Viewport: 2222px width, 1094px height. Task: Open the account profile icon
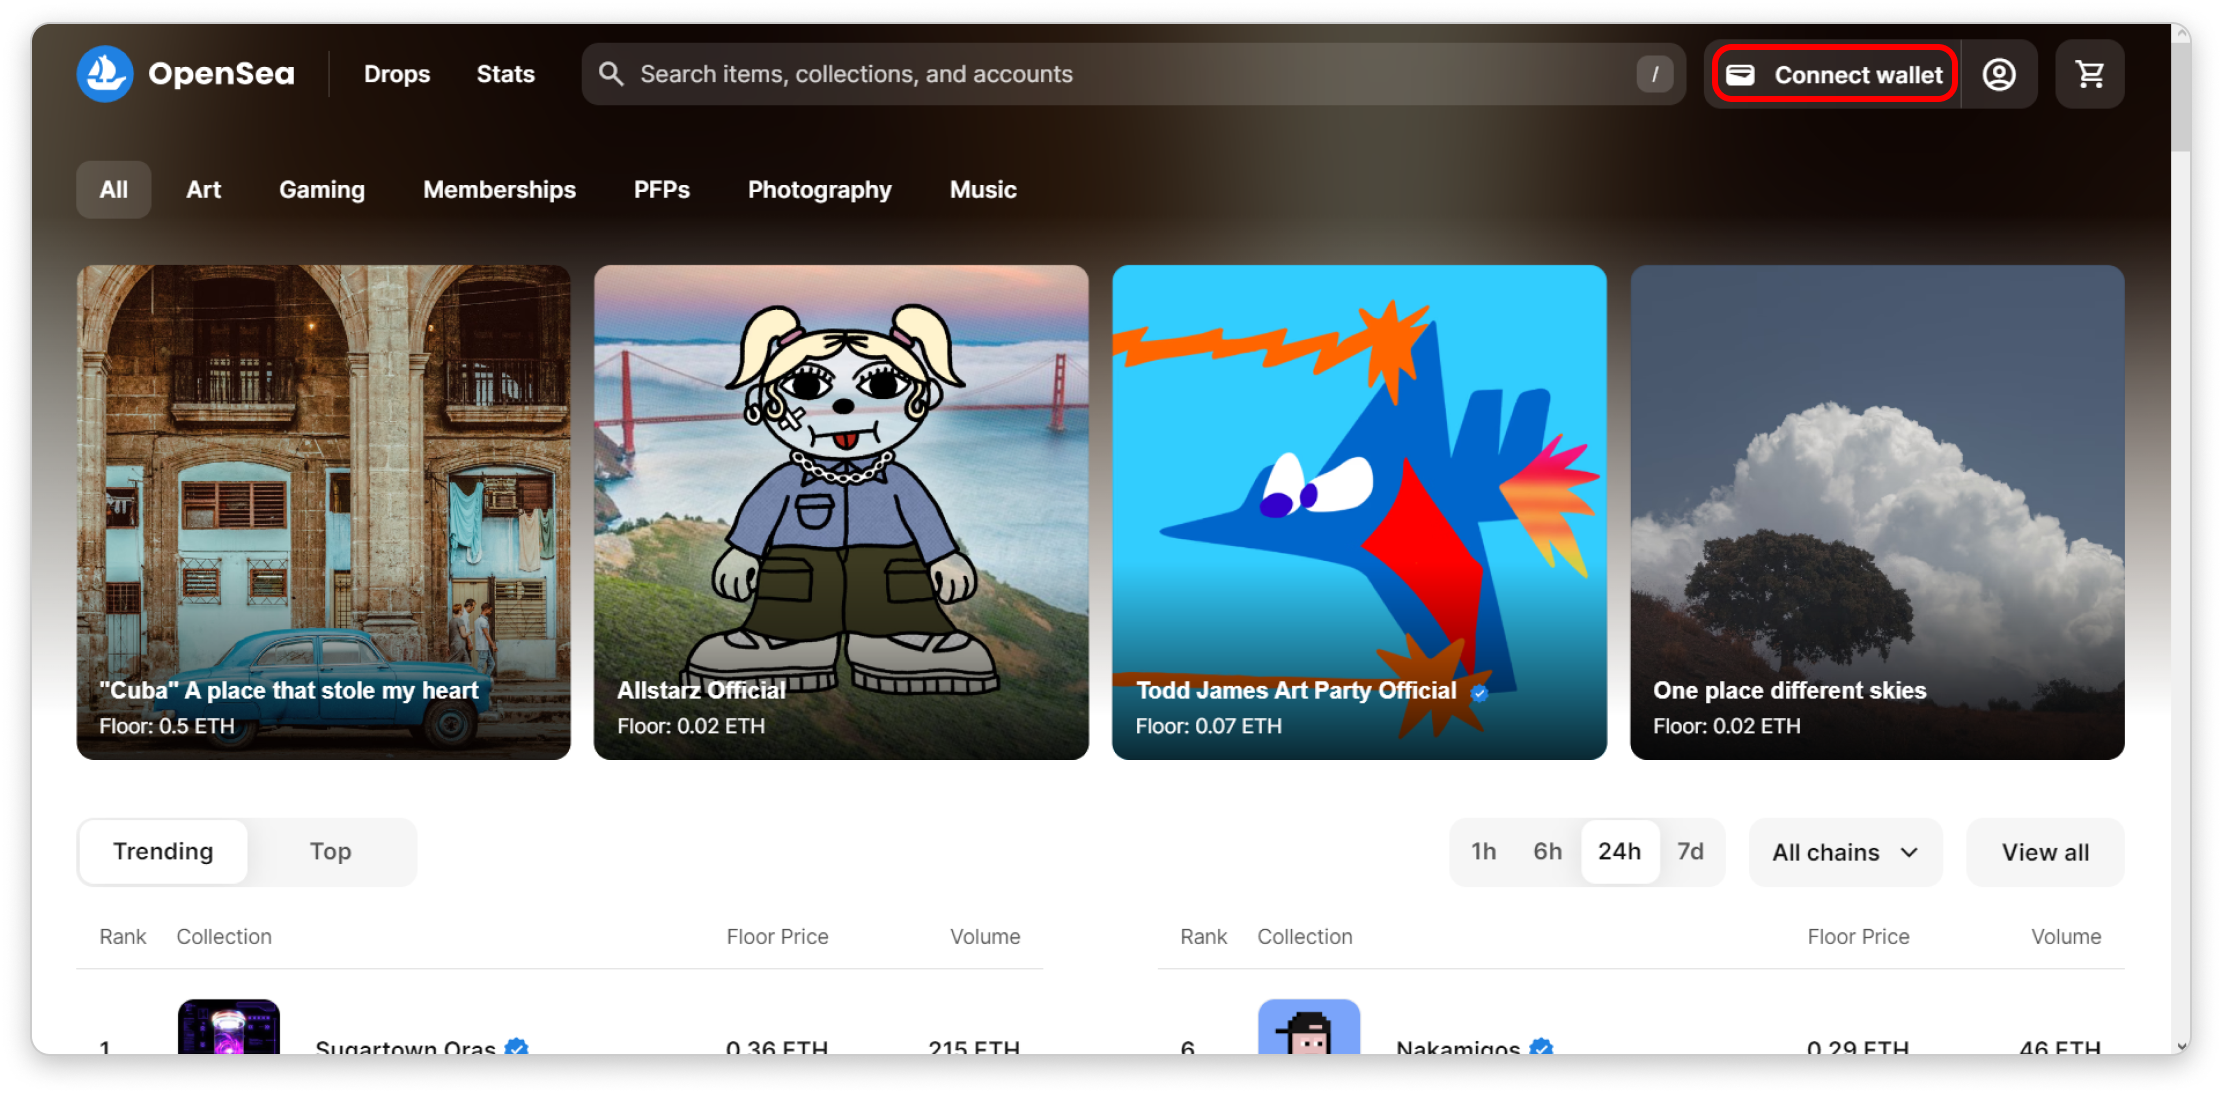(1999, 74)
